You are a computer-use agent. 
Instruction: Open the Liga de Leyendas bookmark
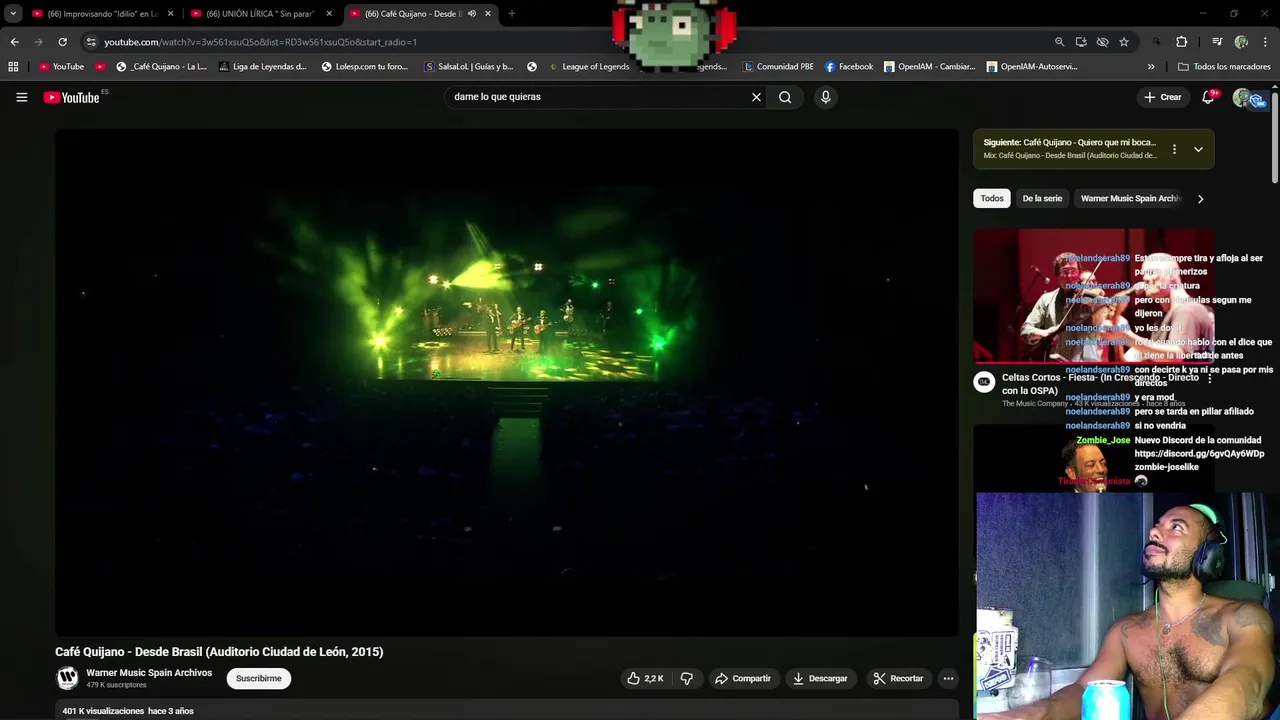click(262, 67)
